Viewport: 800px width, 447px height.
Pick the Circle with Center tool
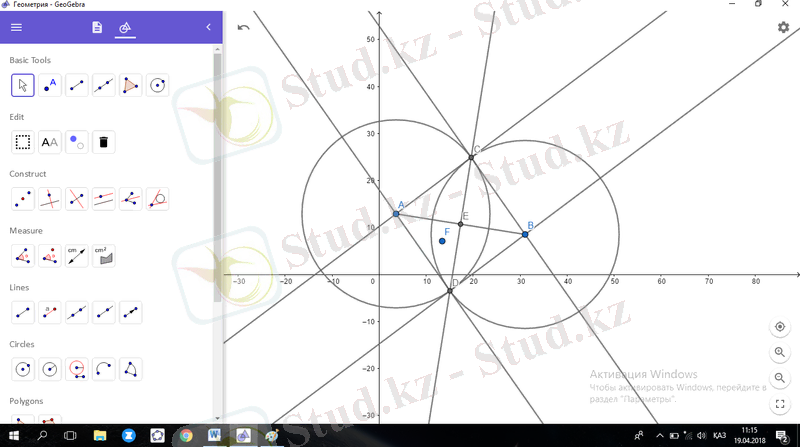(158, 85)
